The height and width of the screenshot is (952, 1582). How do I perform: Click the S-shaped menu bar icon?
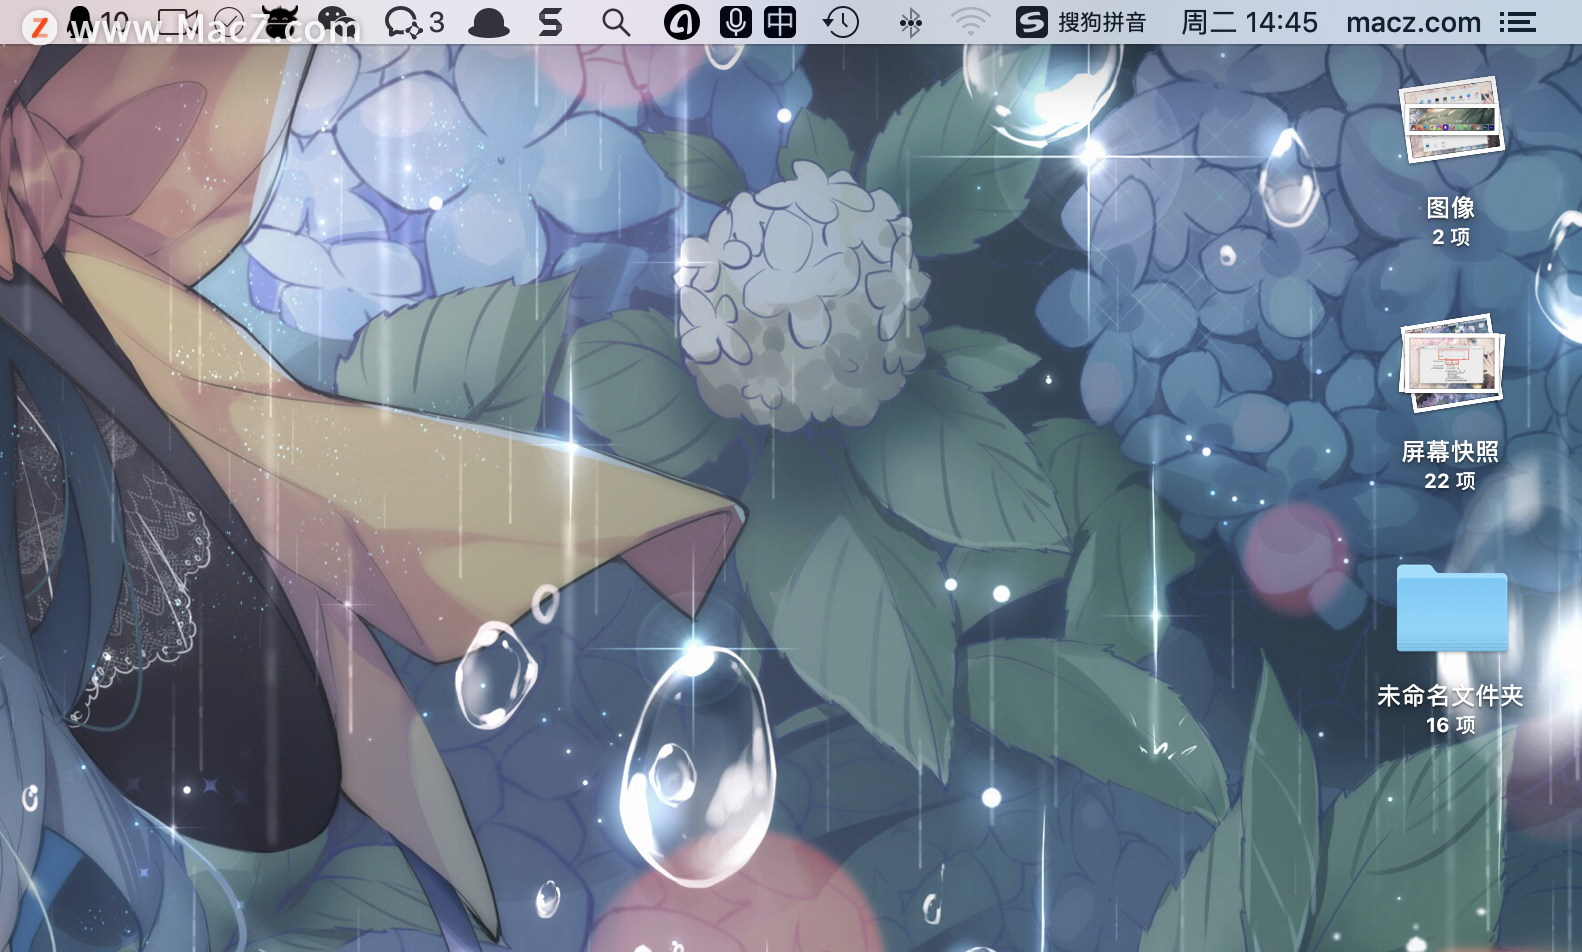click(550, 22)
